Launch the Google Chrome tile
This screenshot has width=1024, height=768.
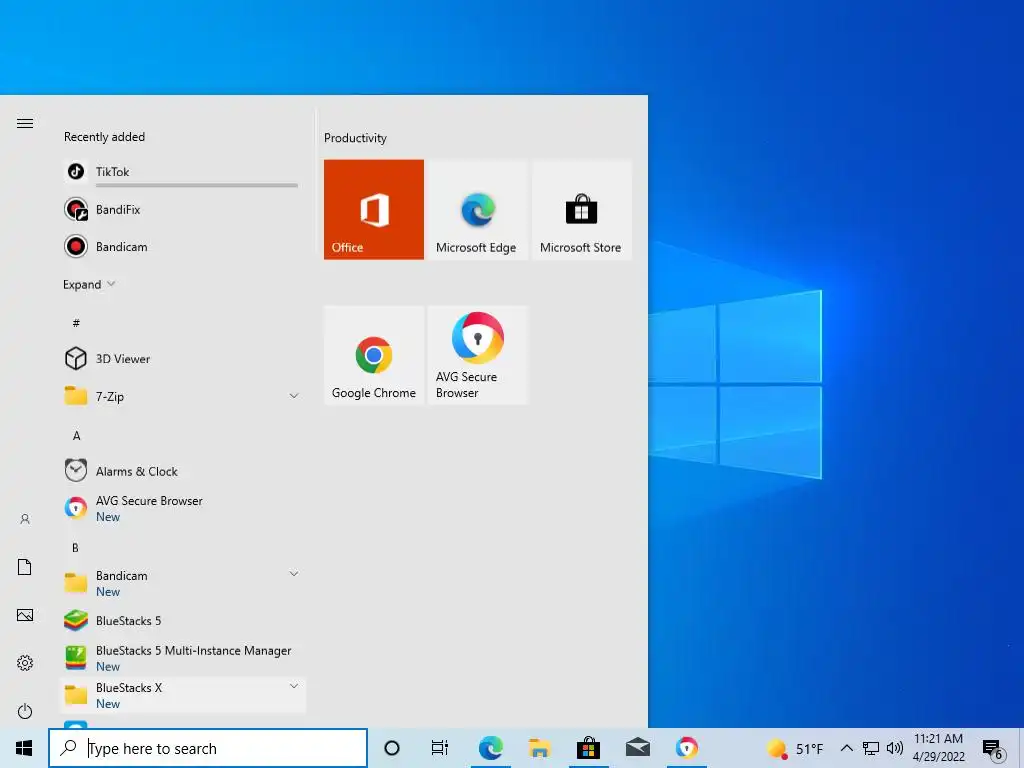tap(374, 355)
